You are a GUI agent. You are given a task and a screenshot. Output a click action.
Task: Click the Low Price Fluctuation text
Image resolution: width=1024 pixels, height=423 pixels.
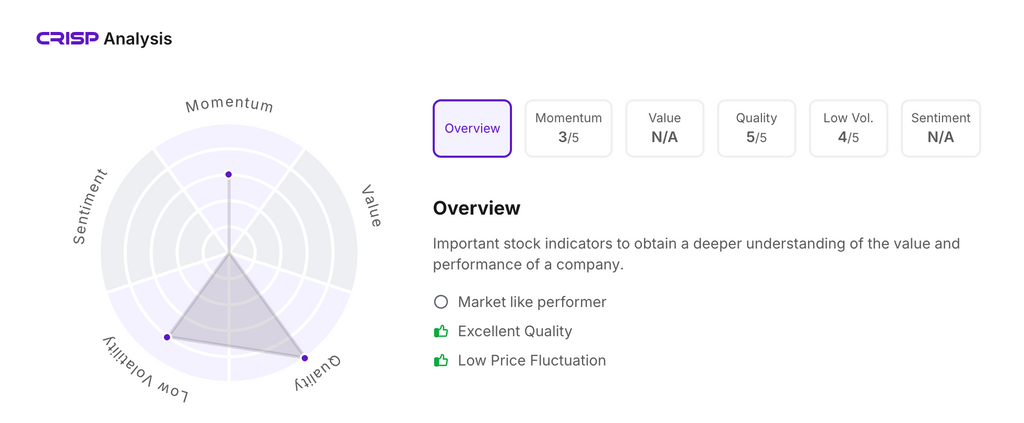point(532,360)
